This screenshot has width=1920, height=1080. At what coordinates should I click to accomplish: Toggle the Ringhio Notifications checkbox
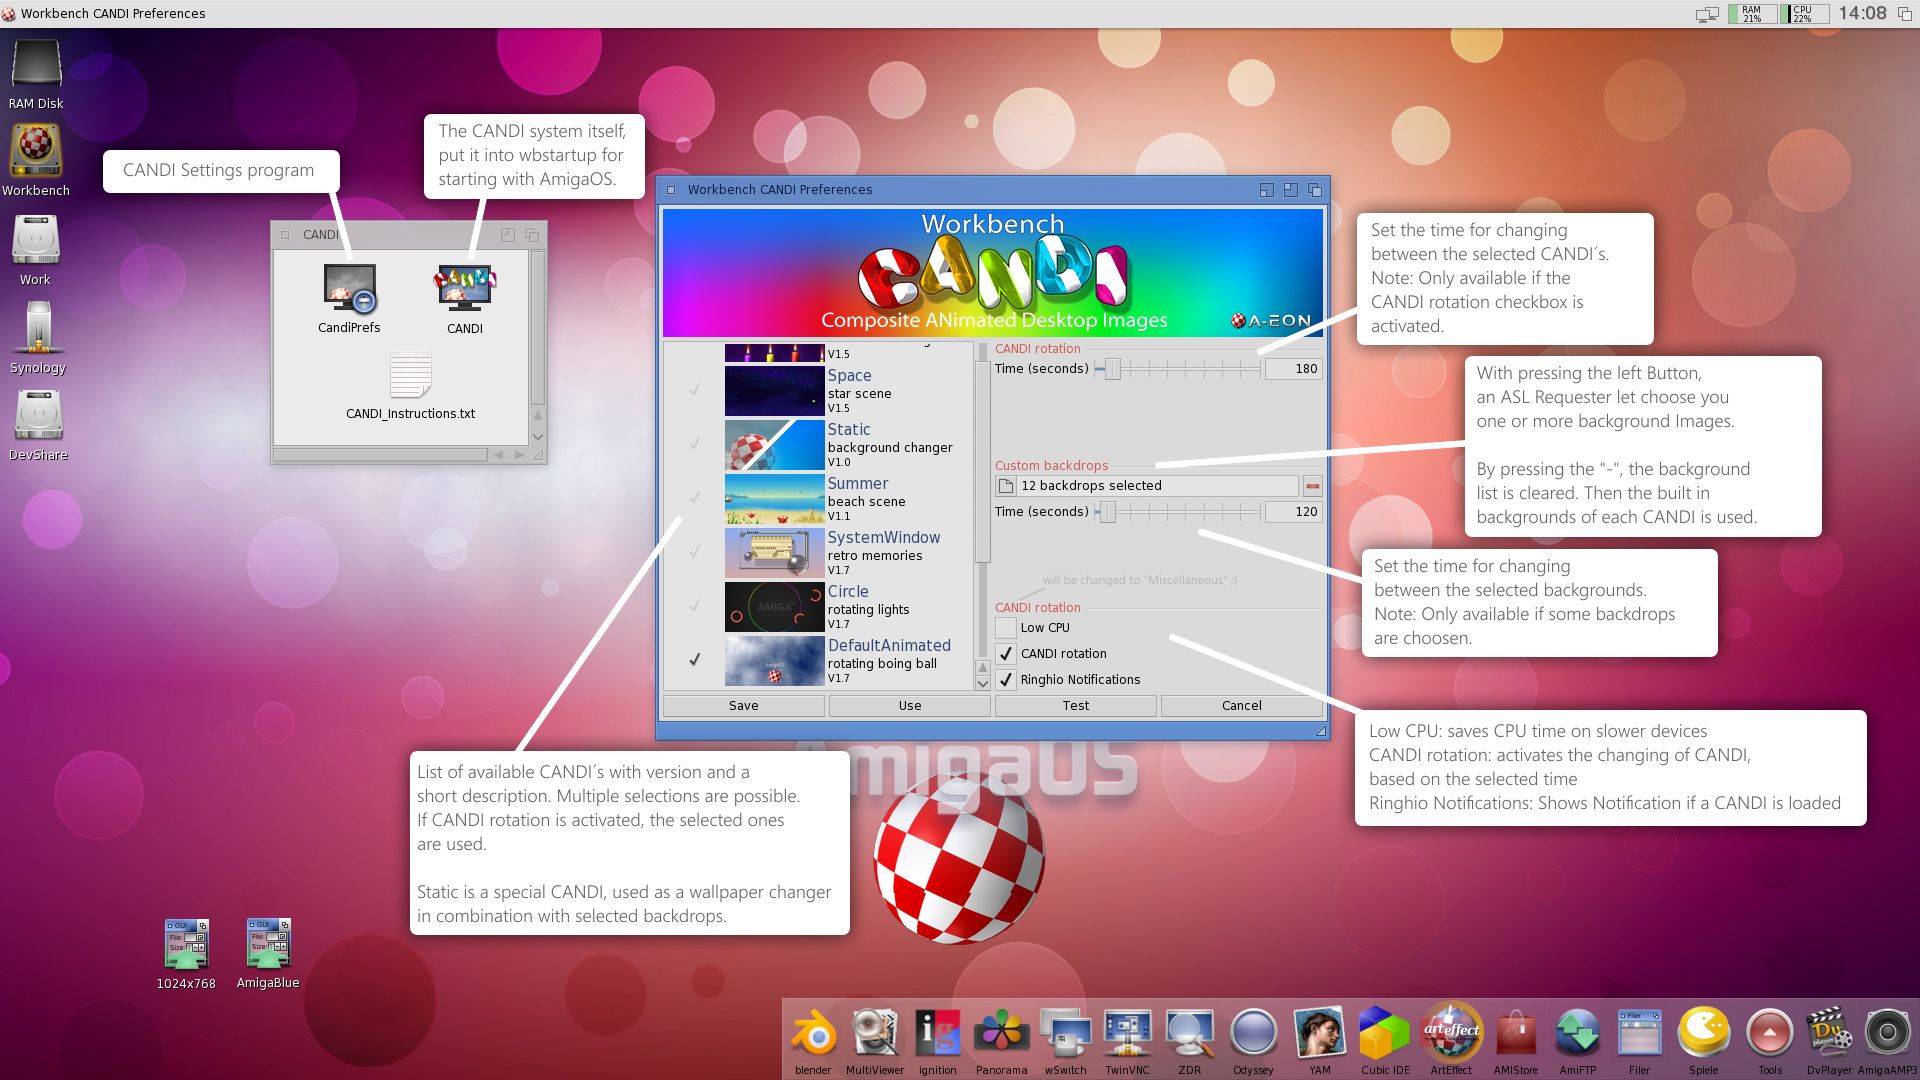pos(1006,680)
